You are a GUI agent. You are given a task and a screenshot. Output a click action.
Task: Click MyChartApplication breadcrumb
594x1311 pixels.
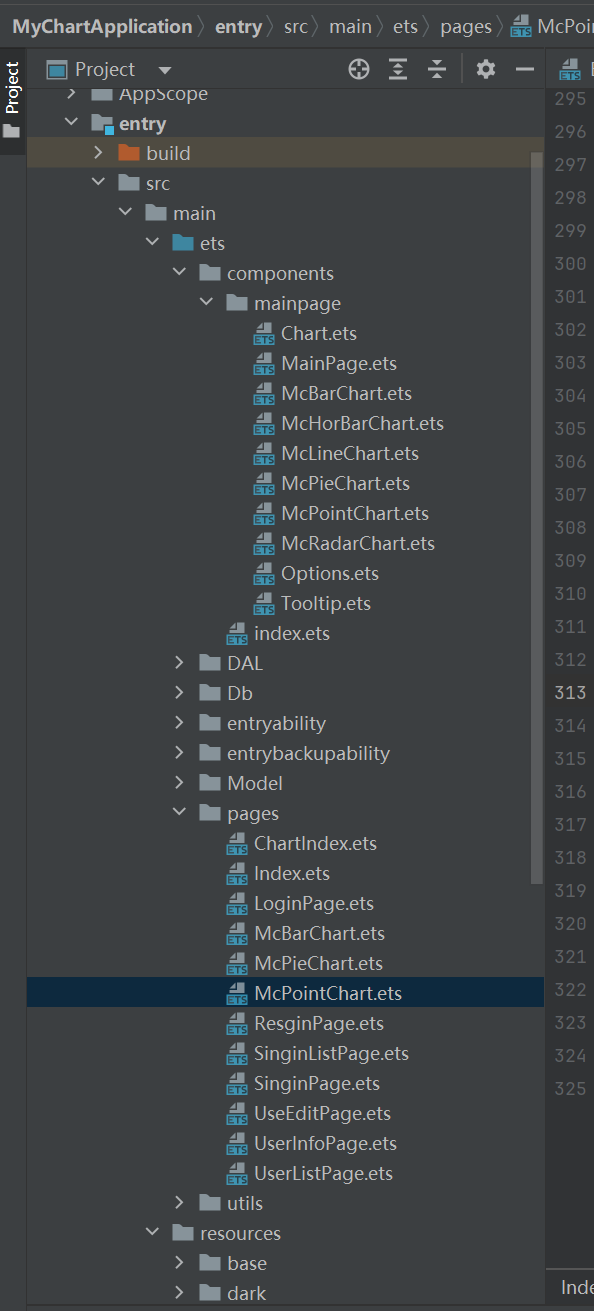(102, 27)
